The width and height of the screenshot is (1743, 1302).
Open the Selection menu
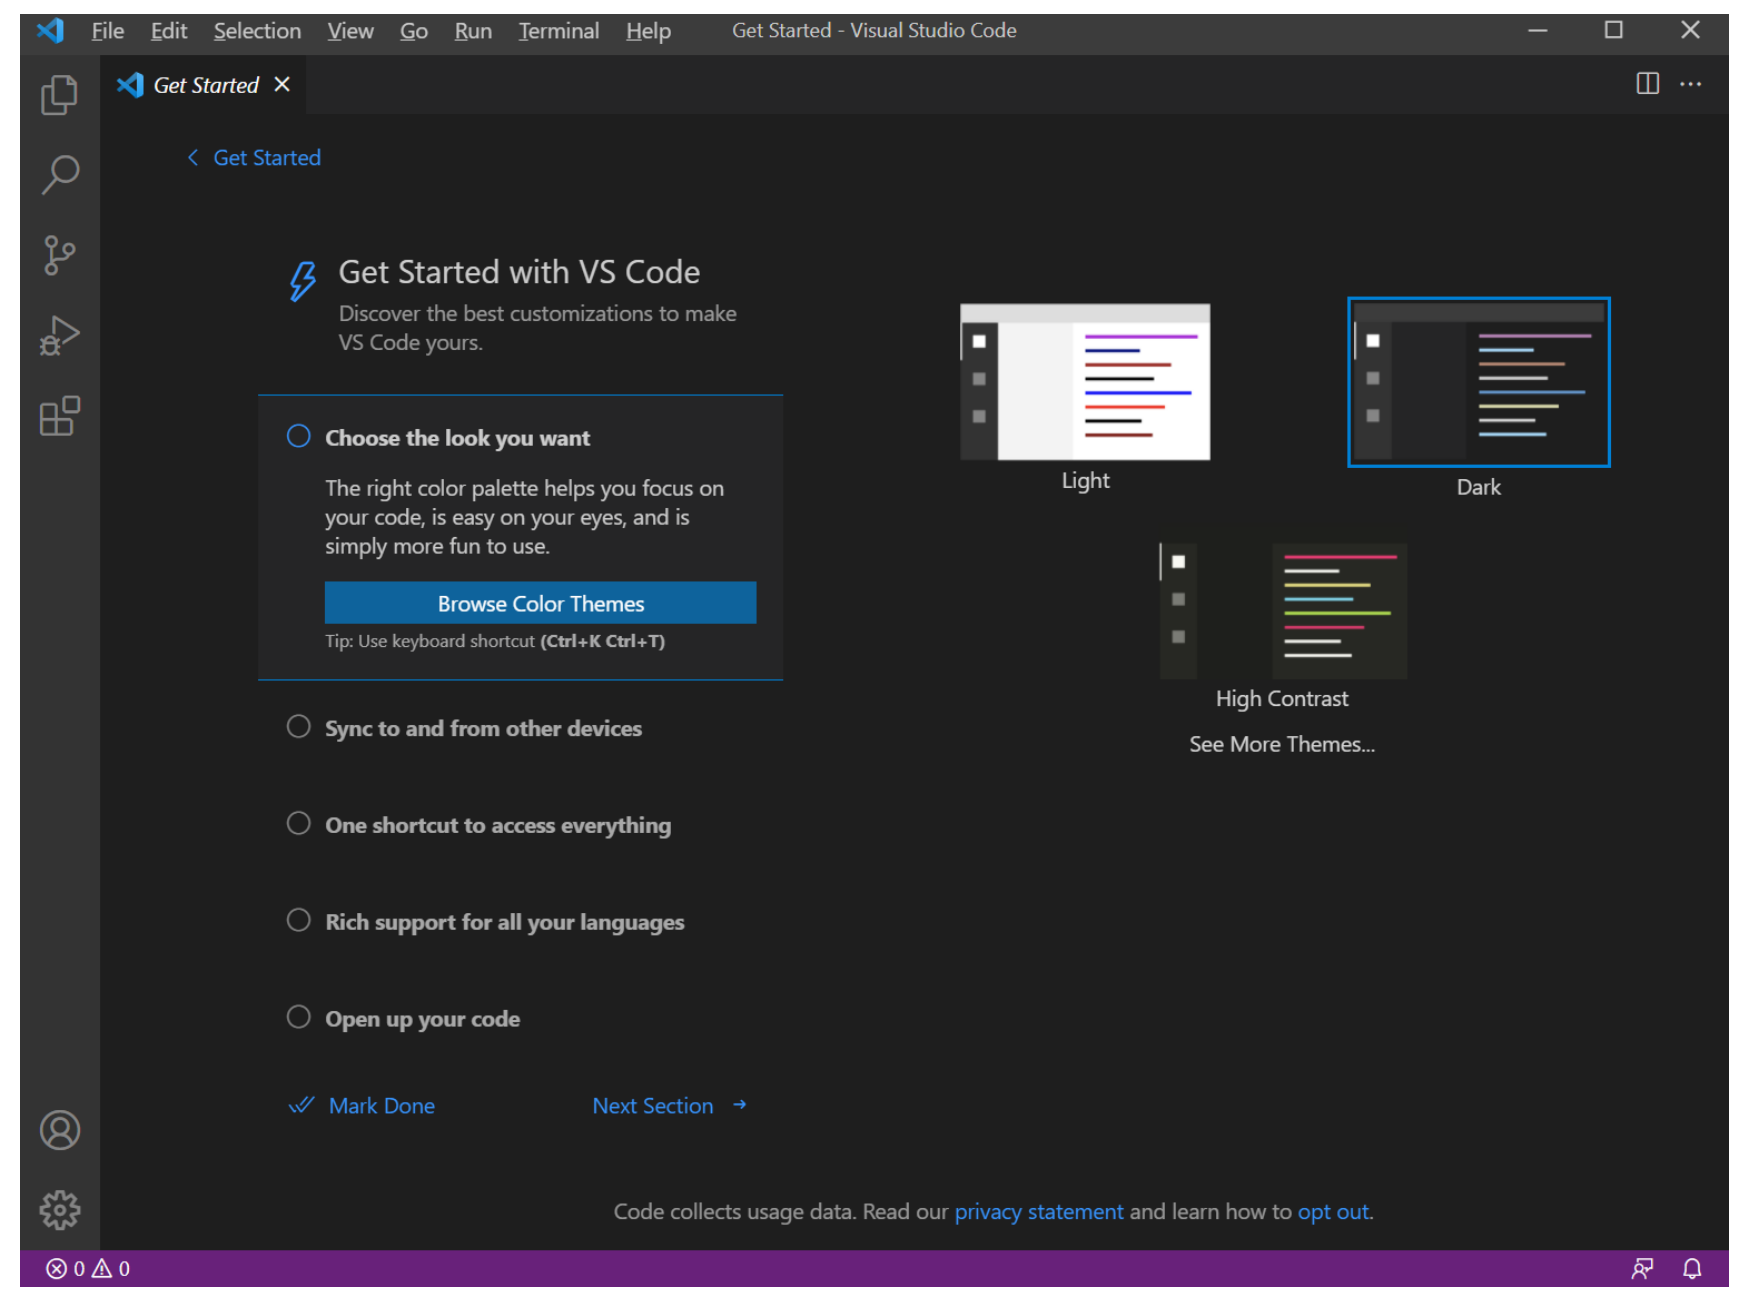257,31
